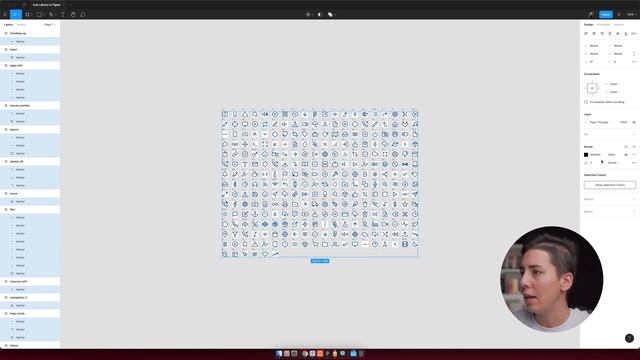
Task: Toggle stroke visibility eye icon
Action: coord(626,155)
